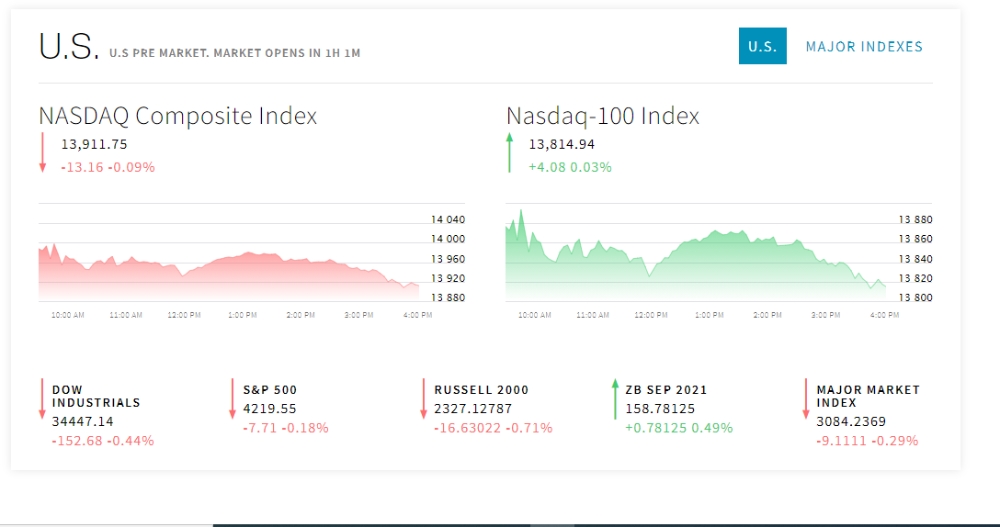Select the U.S. tab
The width and height of the screenshot is (1000, 527).
[762, 46]
